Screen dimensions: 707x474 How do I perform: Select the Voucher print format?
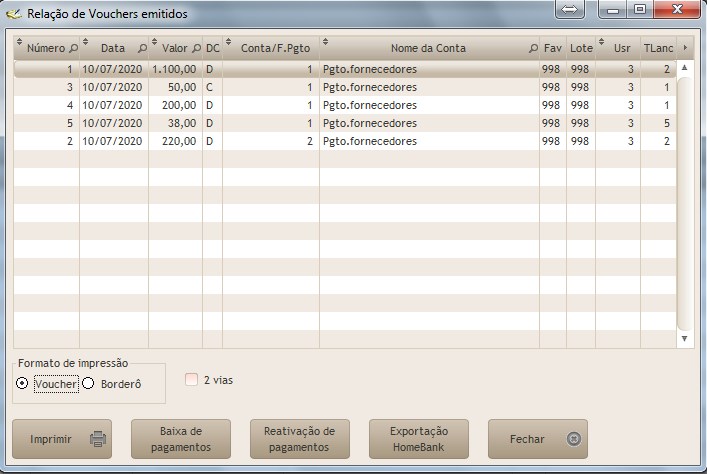[x=23, y=384]
